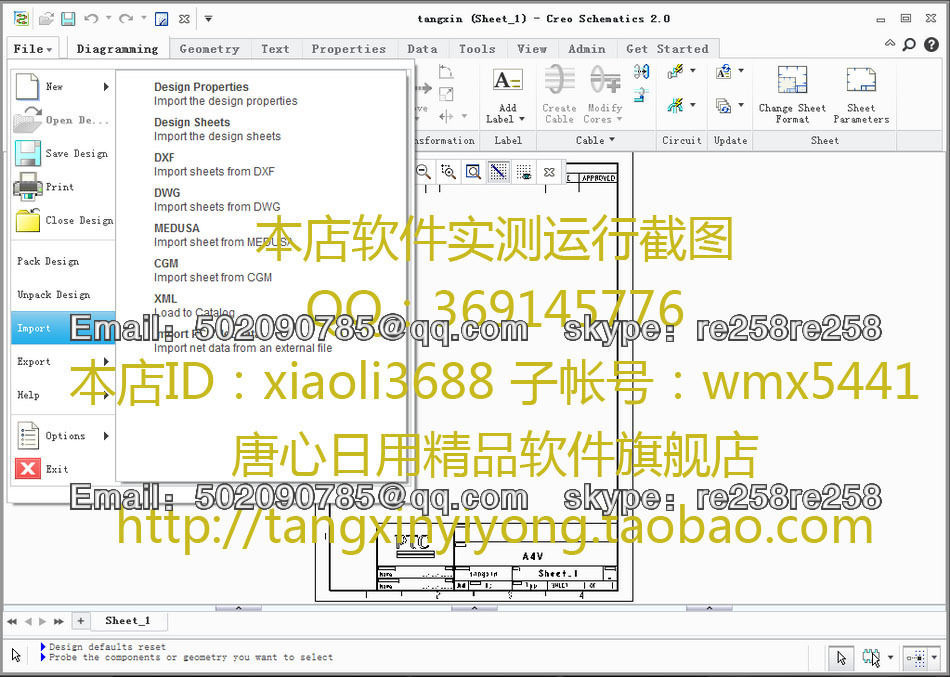This screenshot has height=677, width=950.
Task: Click the Zoom Area icon in view toolbar
Action: [473, 172]
